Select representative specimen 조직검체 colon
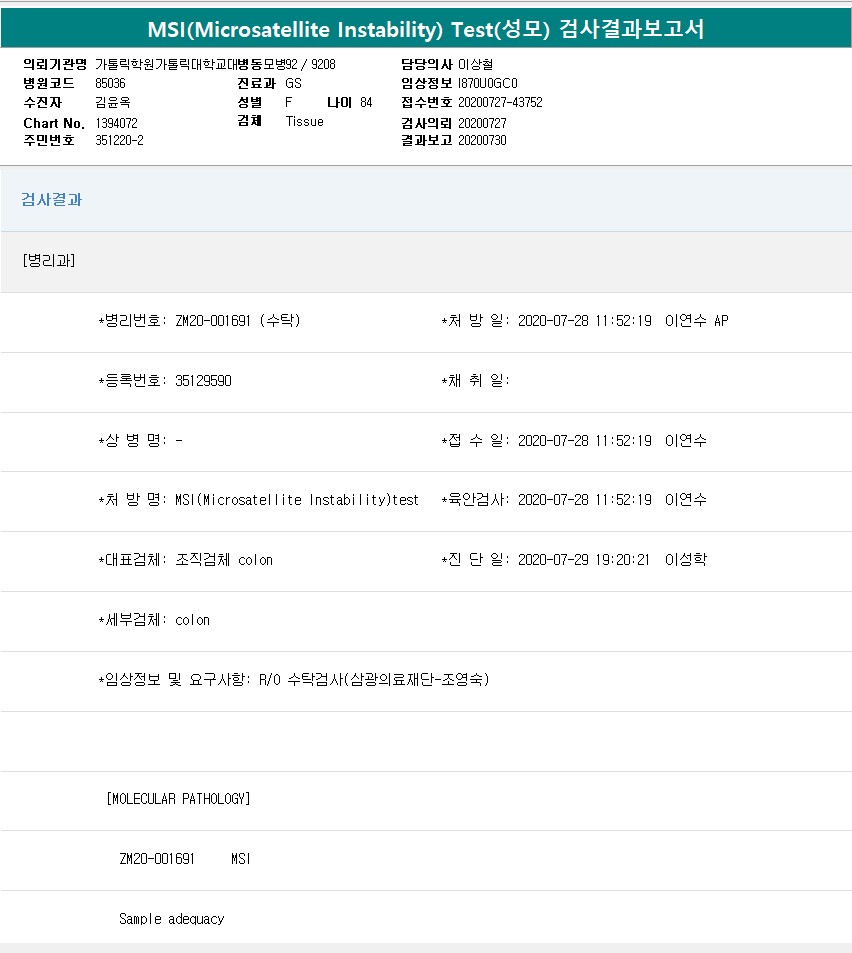 (x=224, y=560)
